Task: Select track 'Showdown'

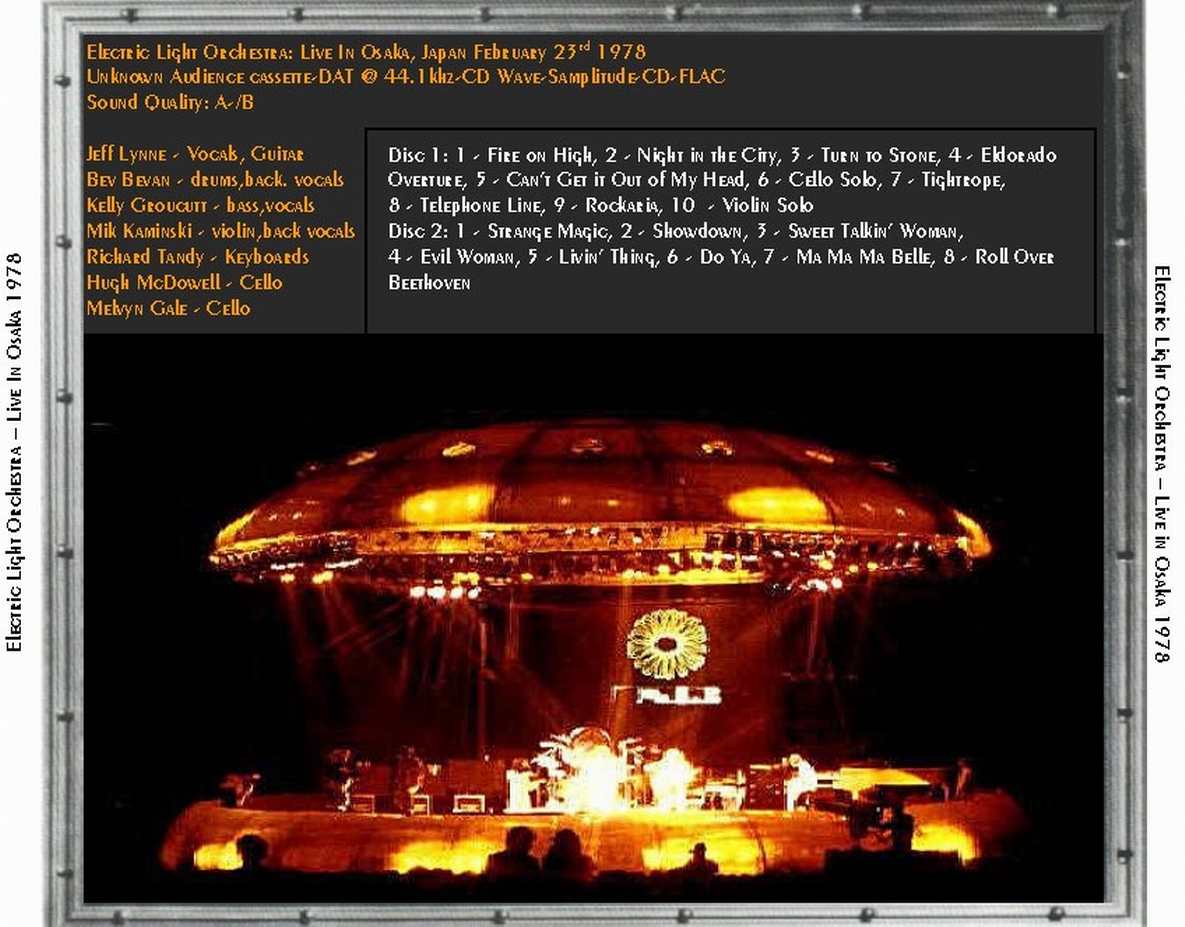Action: pos(697,231)
